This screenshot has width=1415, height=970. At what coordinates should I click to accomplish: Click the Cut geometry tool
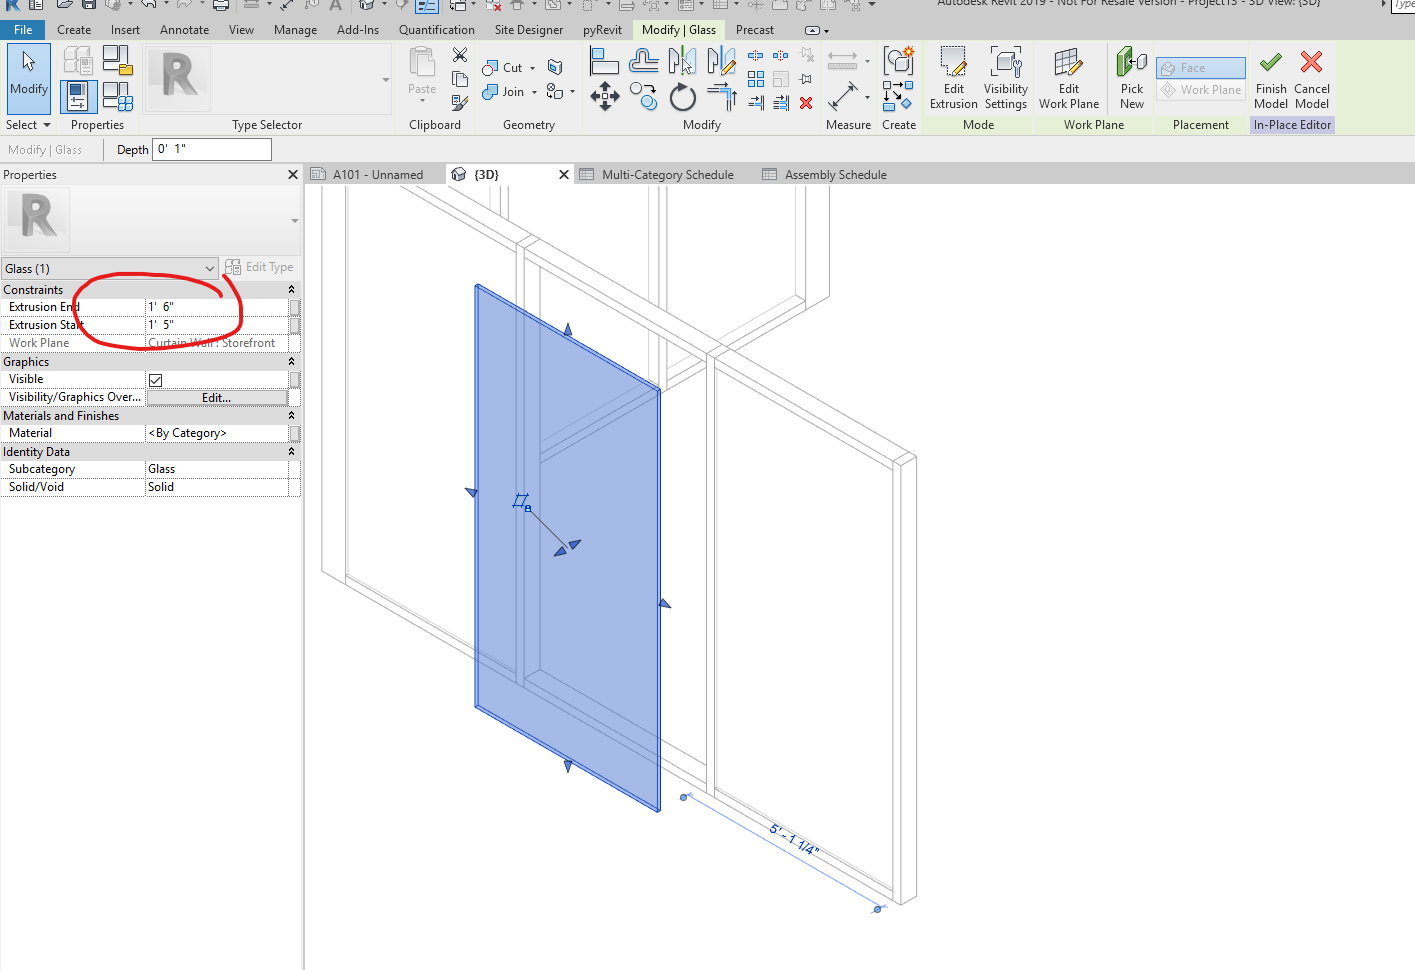[503, 68]
